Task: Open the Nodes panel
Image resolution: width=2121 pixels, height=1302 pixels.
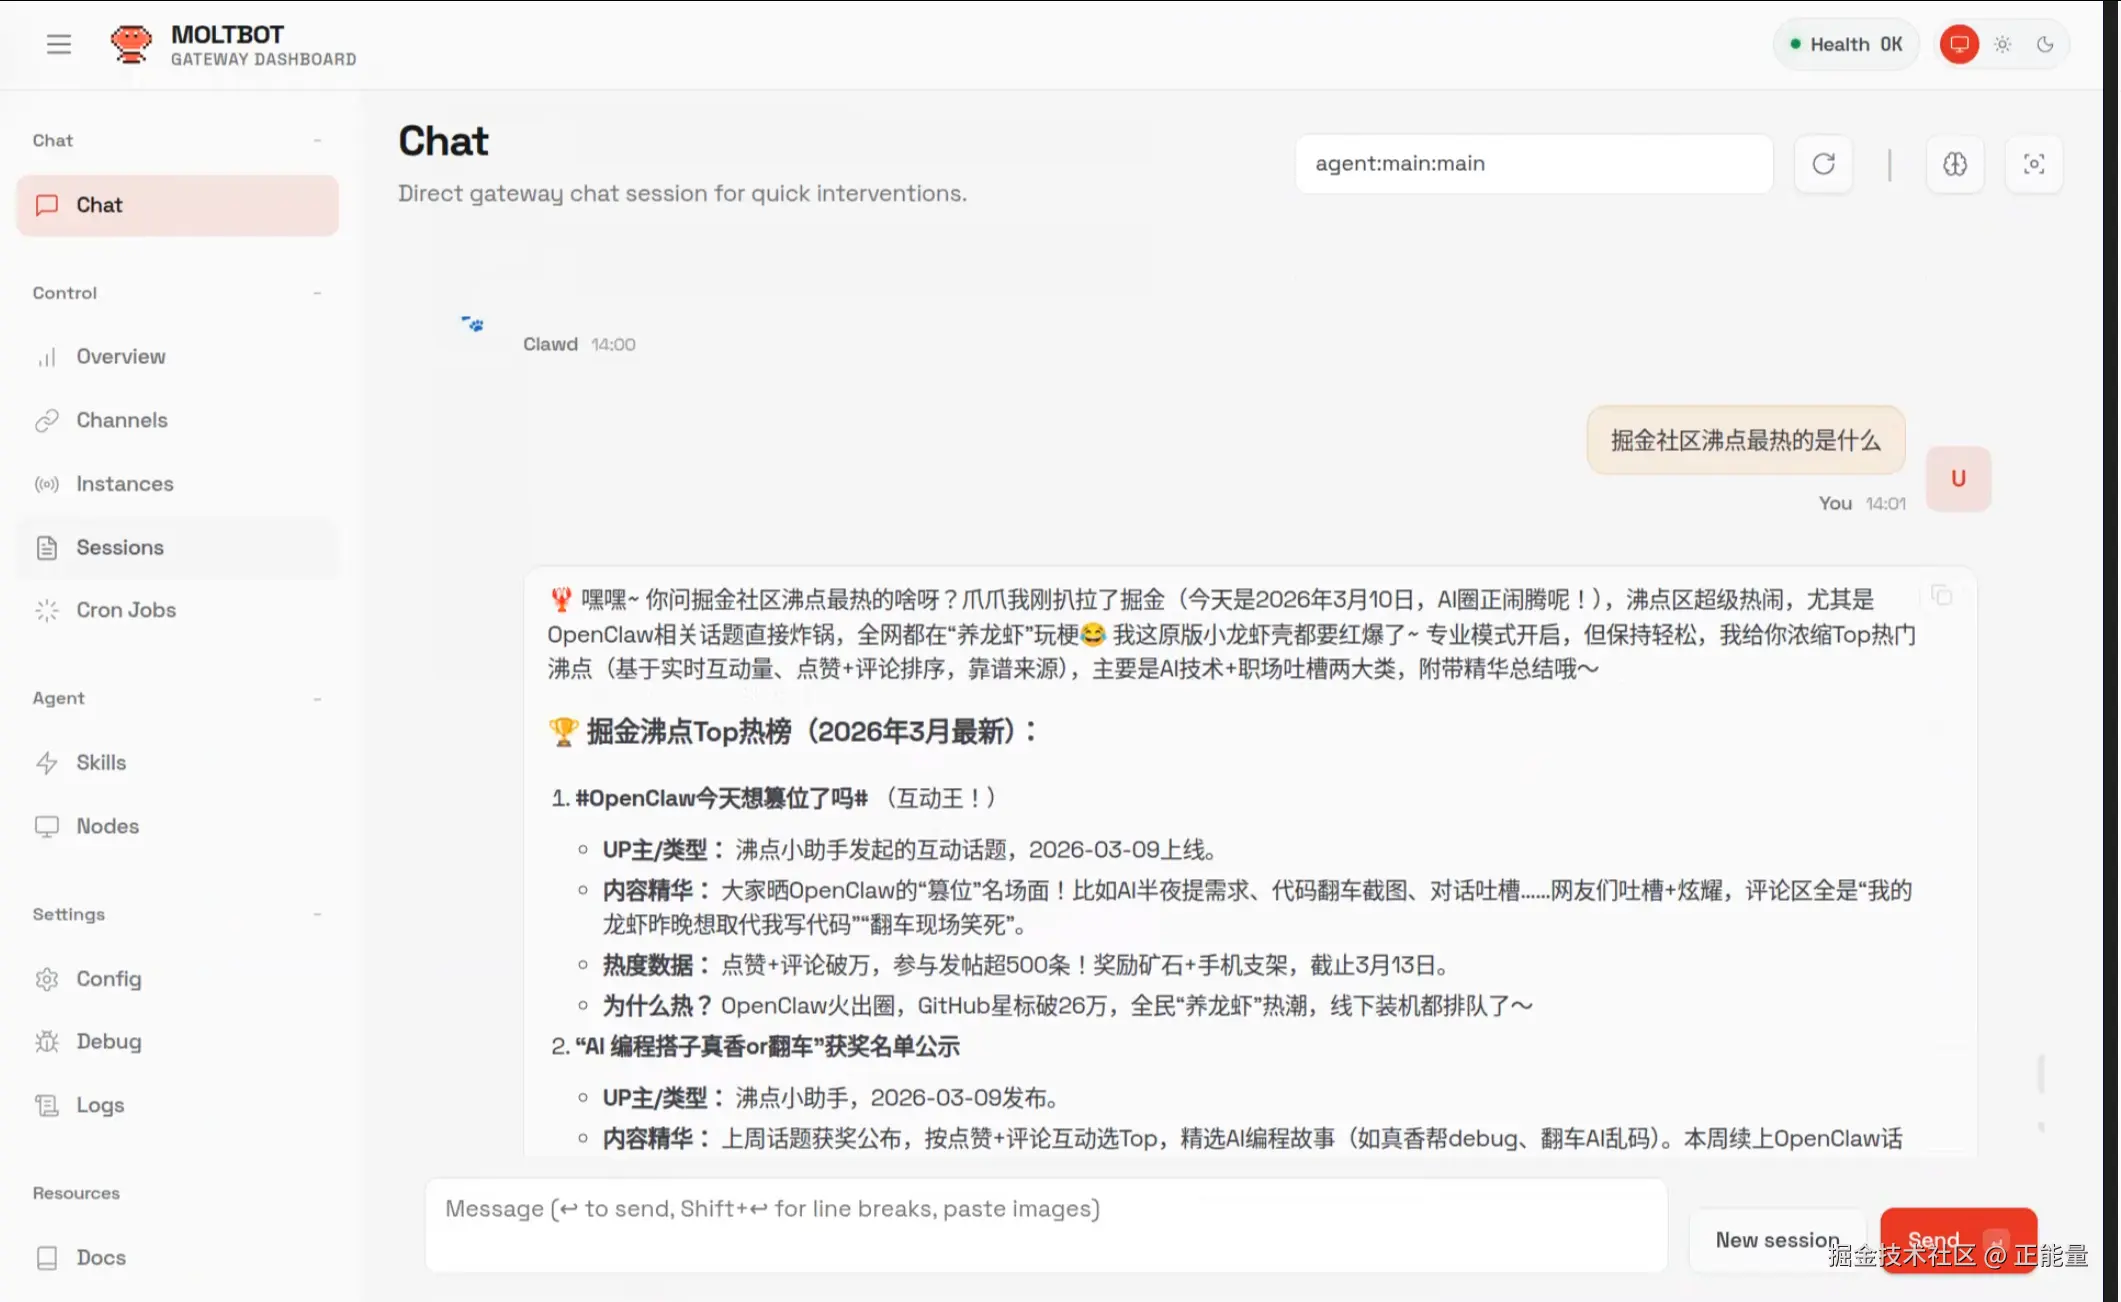Action: point(106,826)
